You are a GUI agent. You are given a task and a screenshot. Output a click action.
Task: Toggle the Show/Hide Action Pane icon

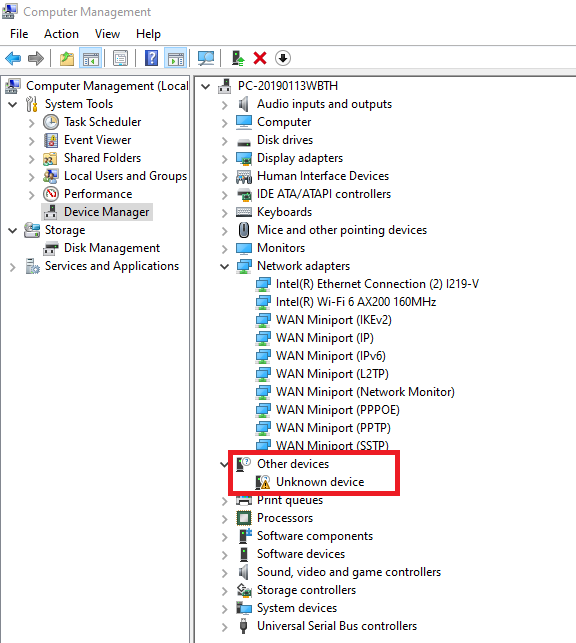coord(176,58)
